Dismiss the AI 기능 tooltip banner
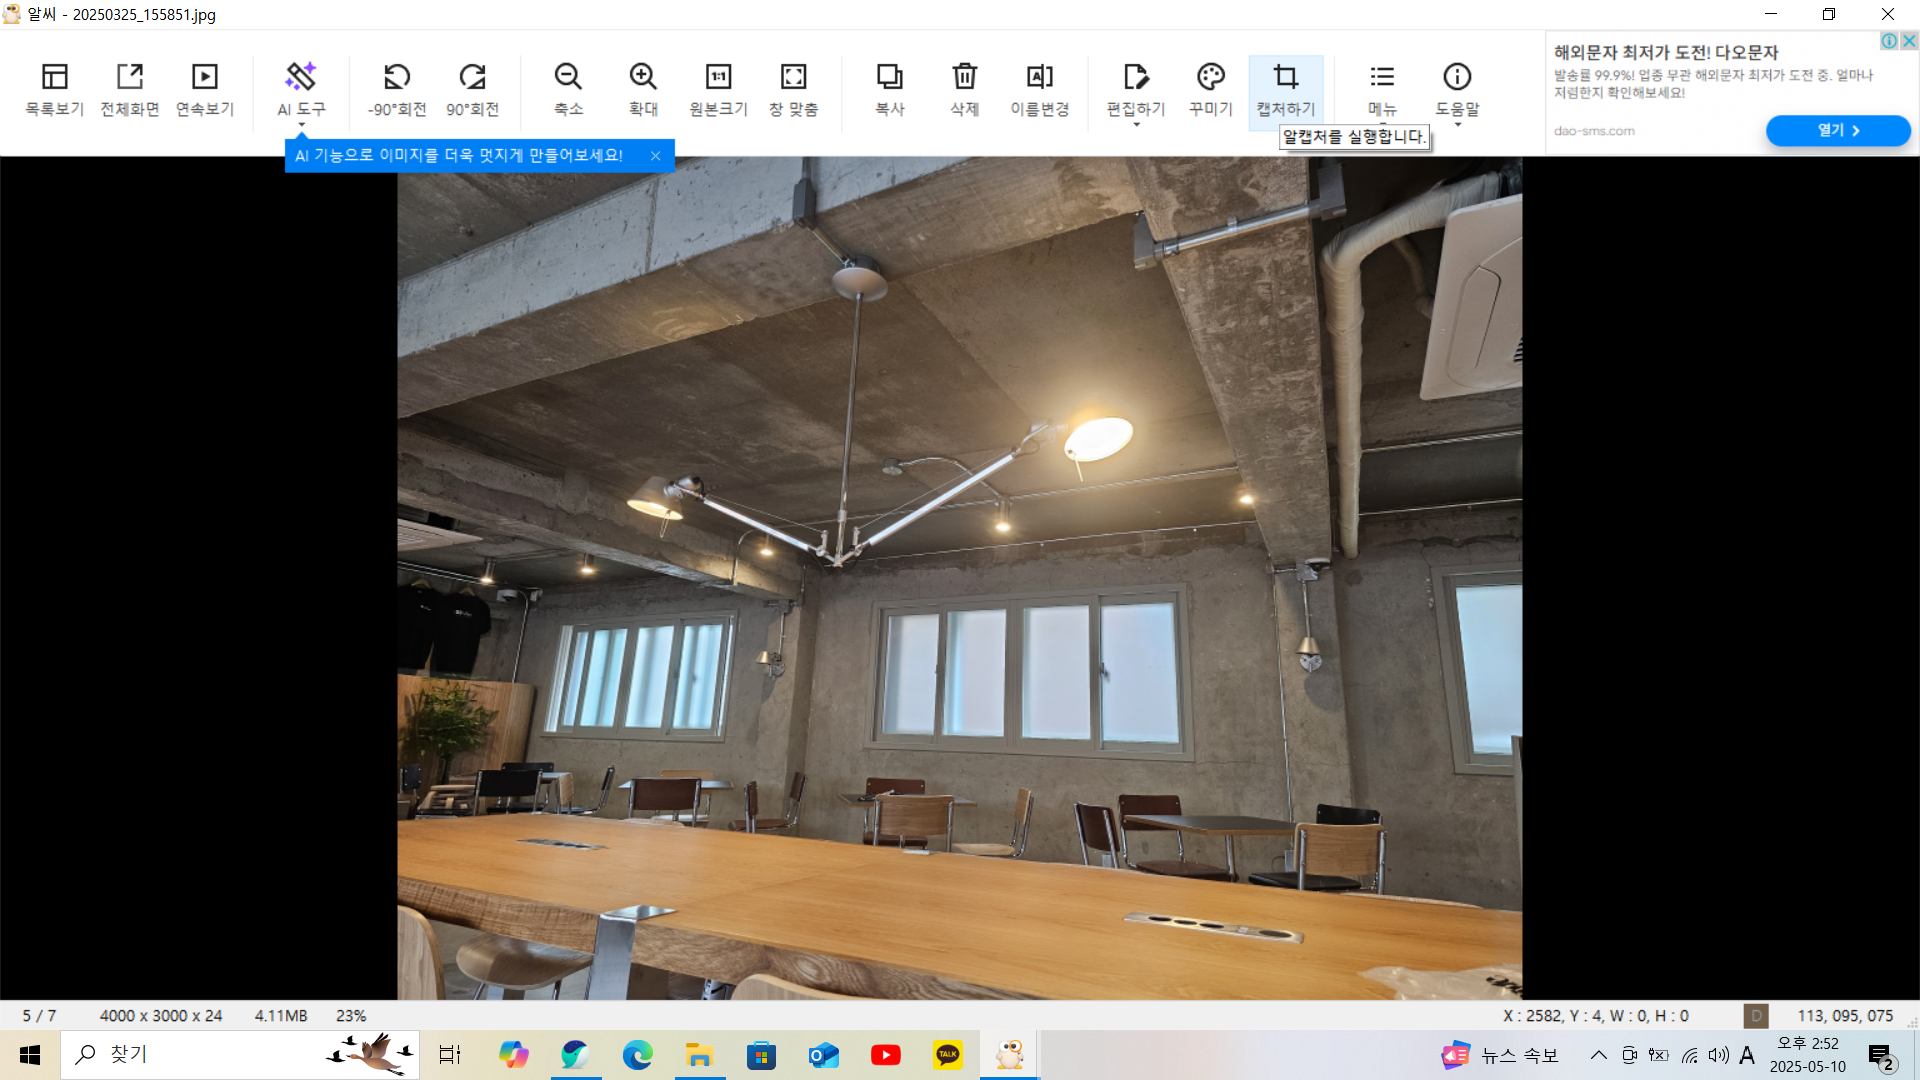The width and height of the screenshot is (1920, 1080). pyautogui.click(x=655, y=156)
